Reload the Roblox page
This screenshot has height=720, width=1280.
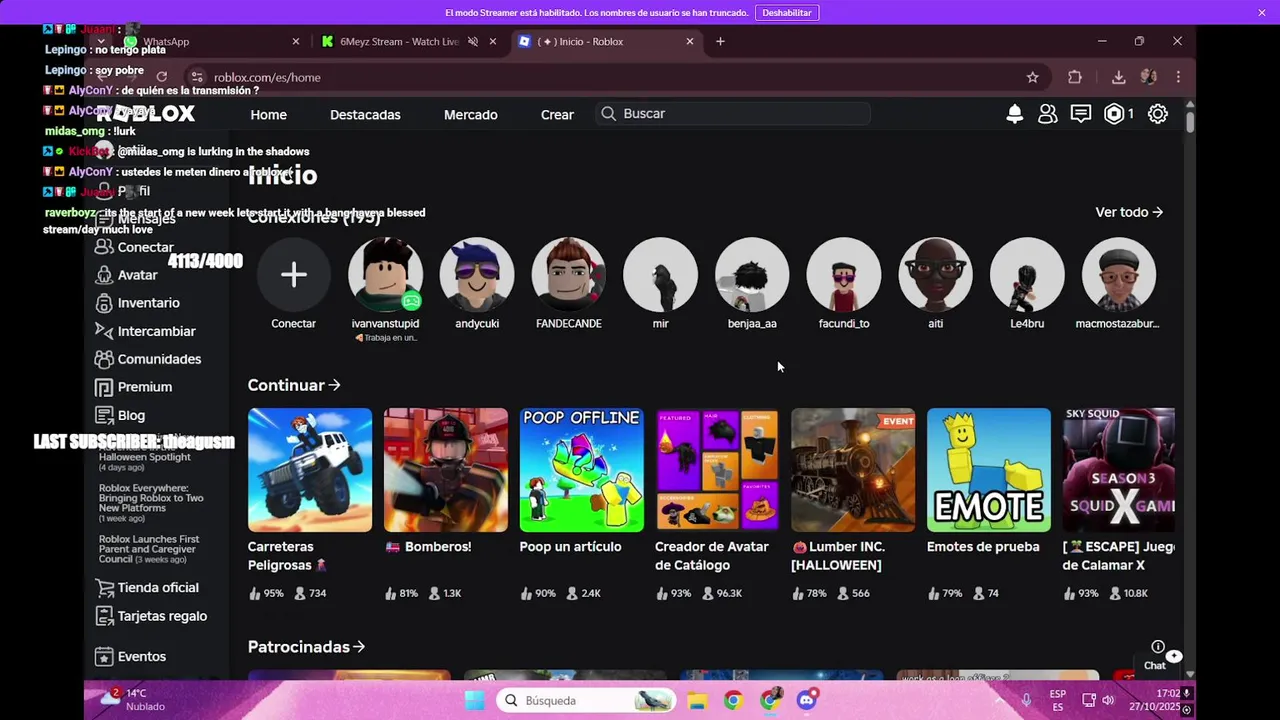click(x=161, y=77)
